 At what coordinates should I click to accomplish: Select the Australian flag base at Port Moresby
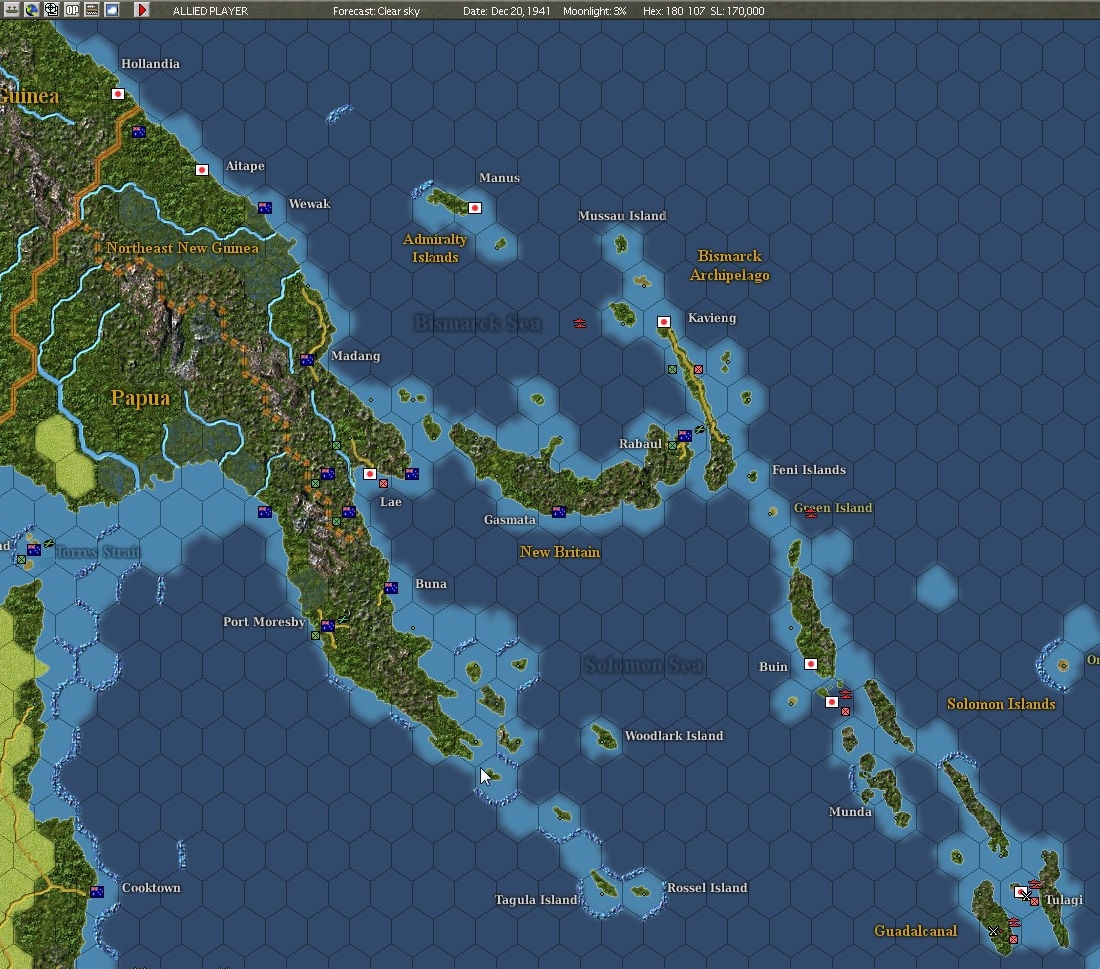[328, 625]
